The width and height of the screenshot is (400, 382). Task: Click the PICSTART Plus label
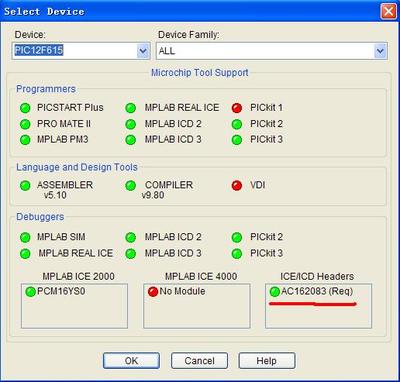(70, 108)
